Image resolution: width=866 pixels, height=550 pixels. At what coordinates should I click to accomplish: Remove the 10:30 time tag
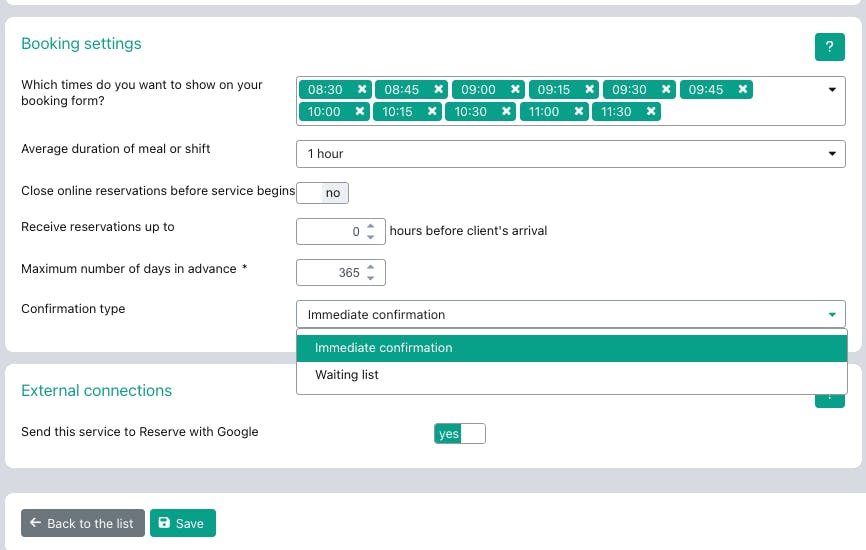point(506,112)
